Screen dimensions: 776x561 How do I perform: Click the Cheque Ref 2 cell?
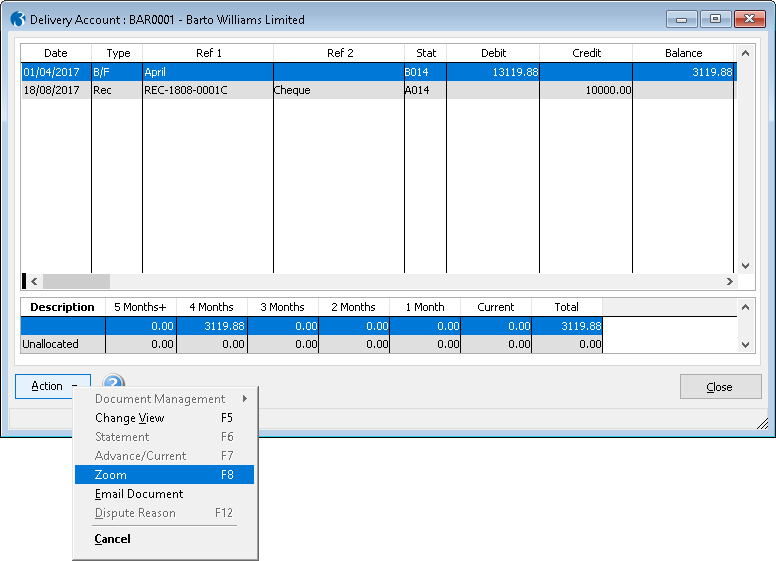coord(339,90)
